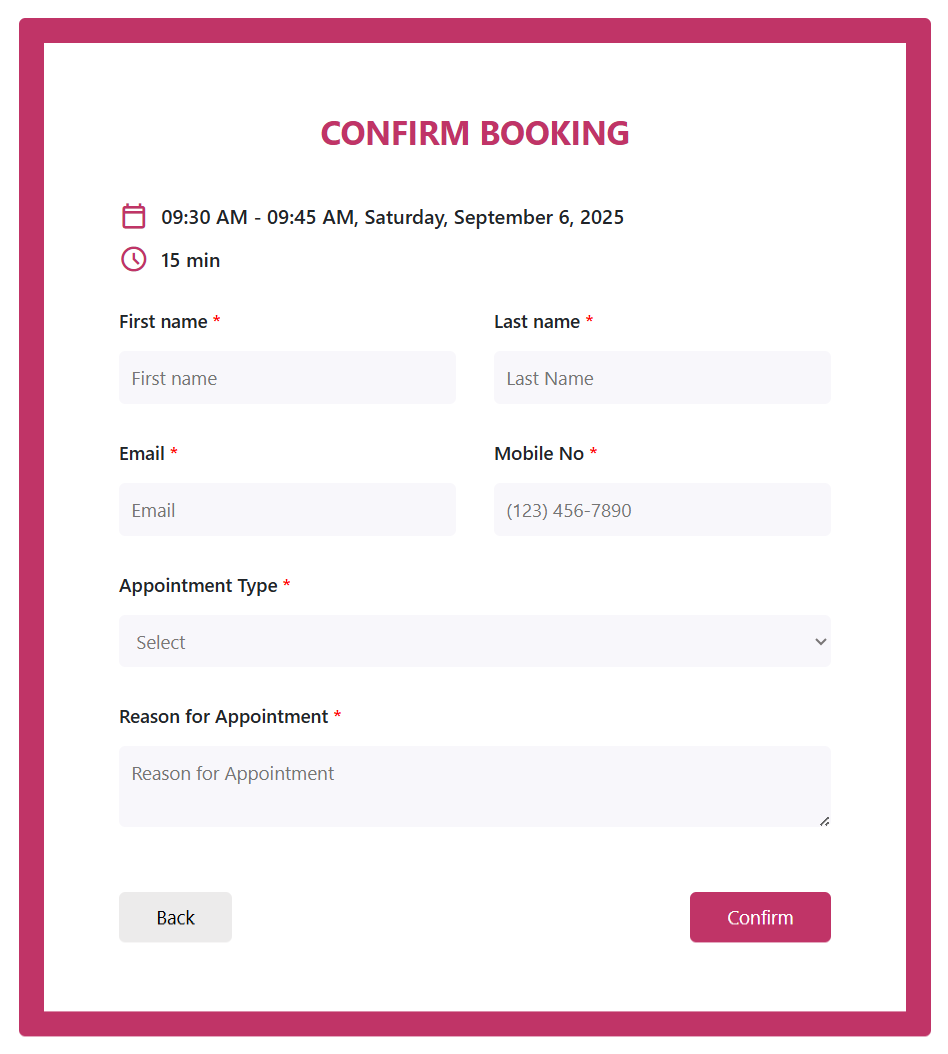948x1054 pixels.
Task: Click the appointment time text for September 6
Action: coord(391,216)
